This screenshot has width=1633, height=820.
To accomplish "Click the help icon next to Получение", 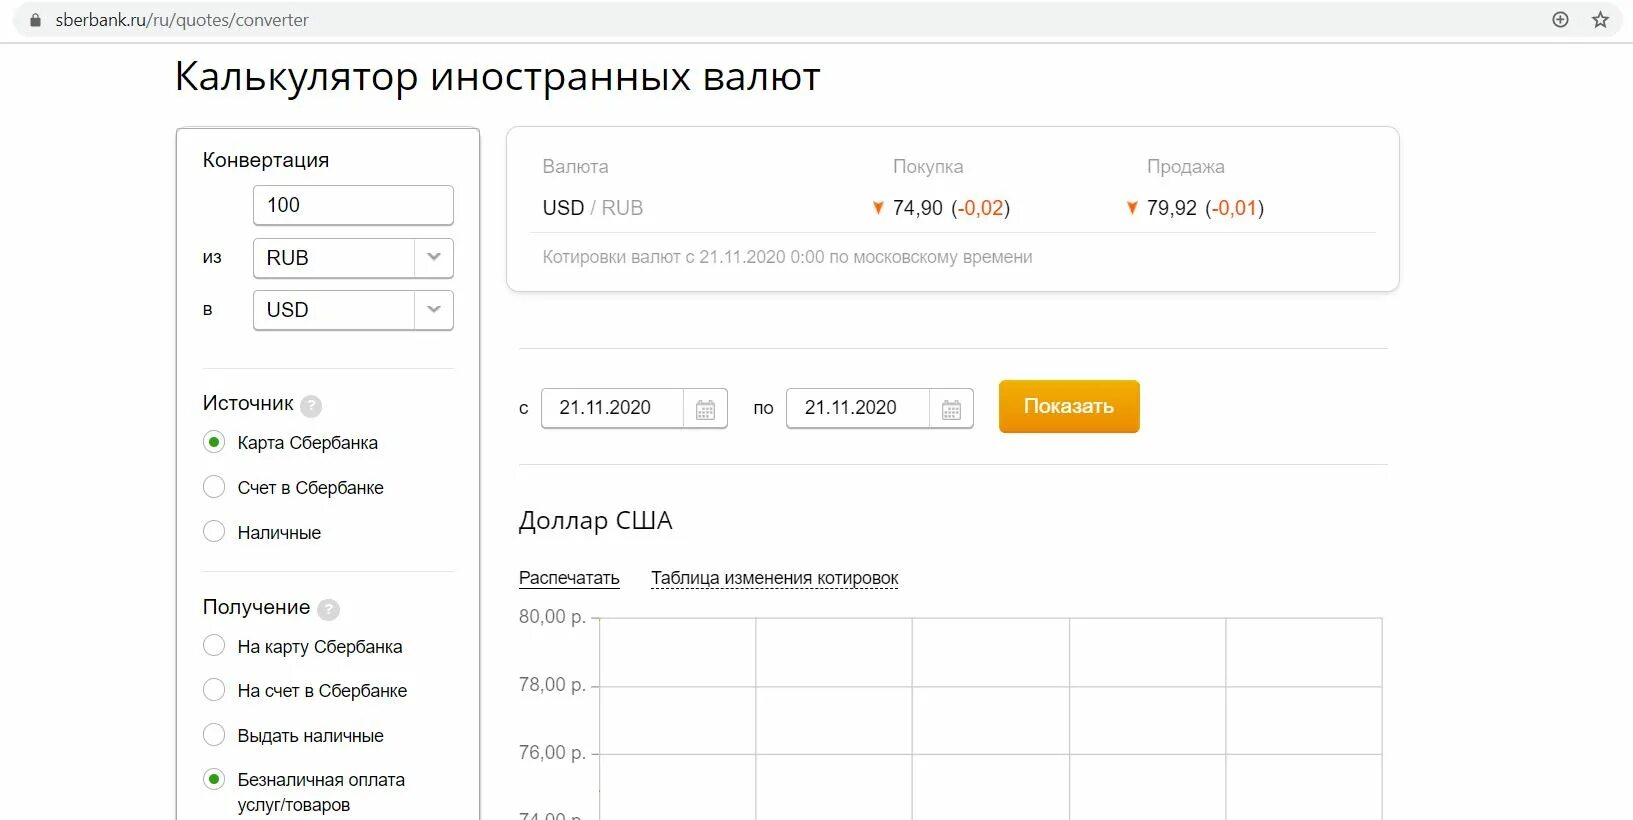I will pos(328,609).
